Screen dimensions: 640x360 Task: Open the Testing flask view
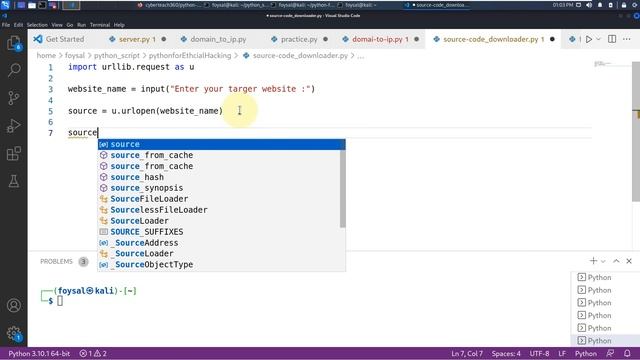click(13, 181)
